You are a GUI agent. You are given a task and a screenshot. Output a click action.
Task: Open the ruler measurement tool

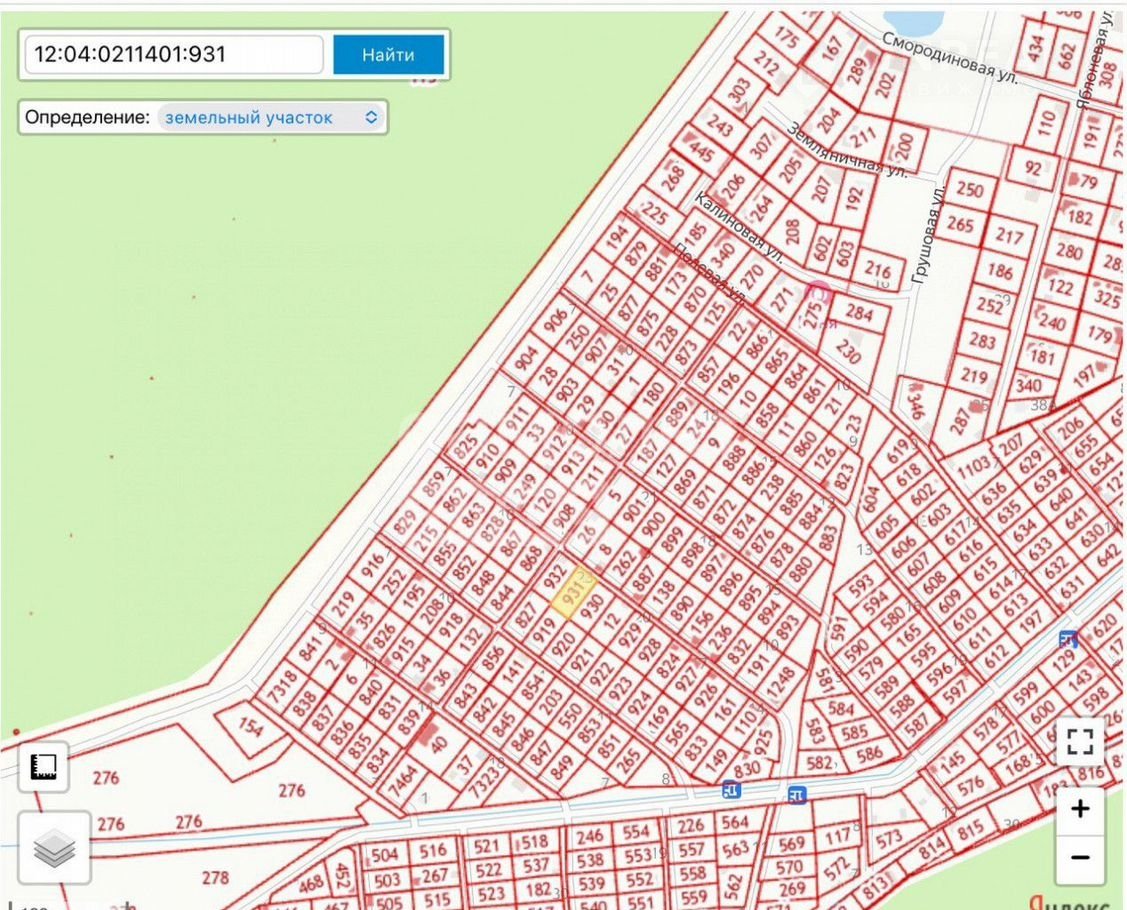[43, 767]
